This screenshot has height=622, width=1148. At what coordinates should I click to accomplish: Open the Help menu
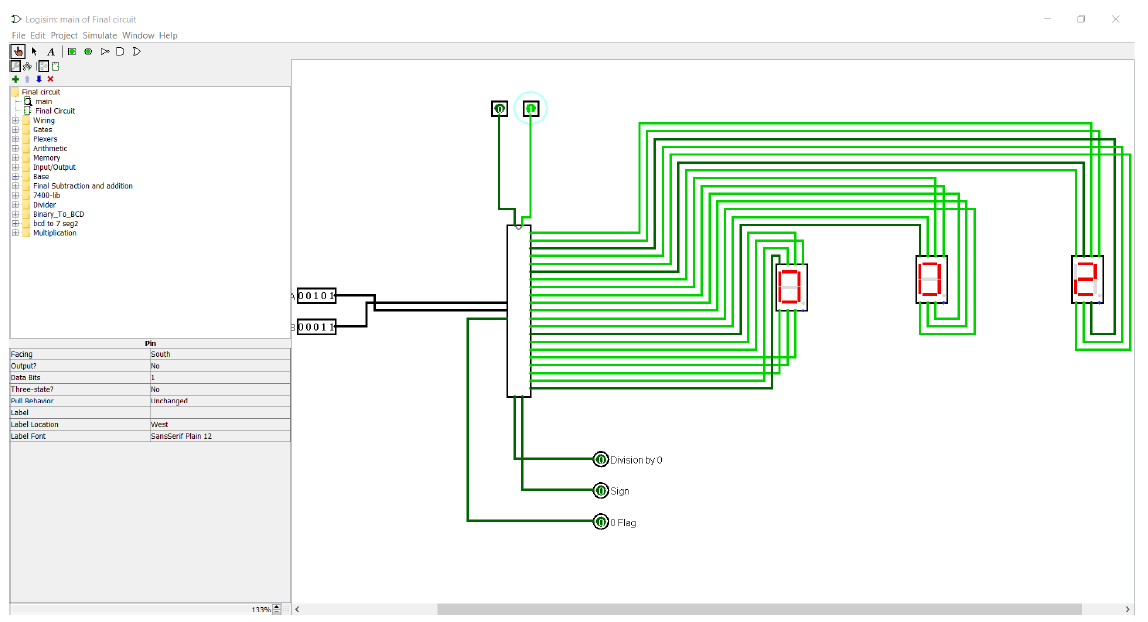(168, 35)
